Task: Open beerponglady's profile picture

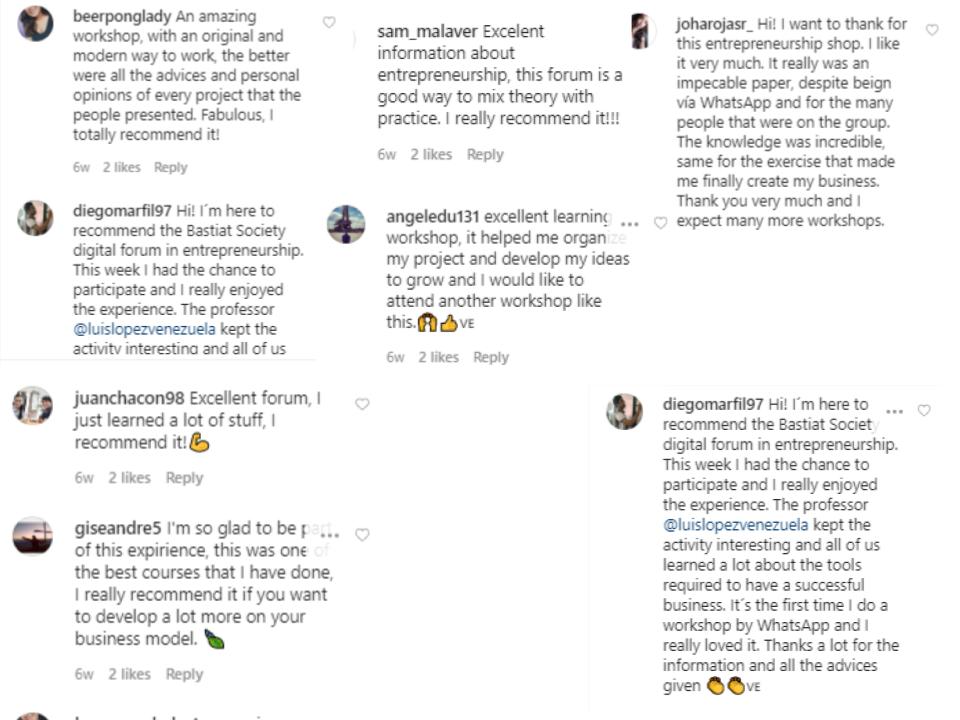Action: click(36, 24)
